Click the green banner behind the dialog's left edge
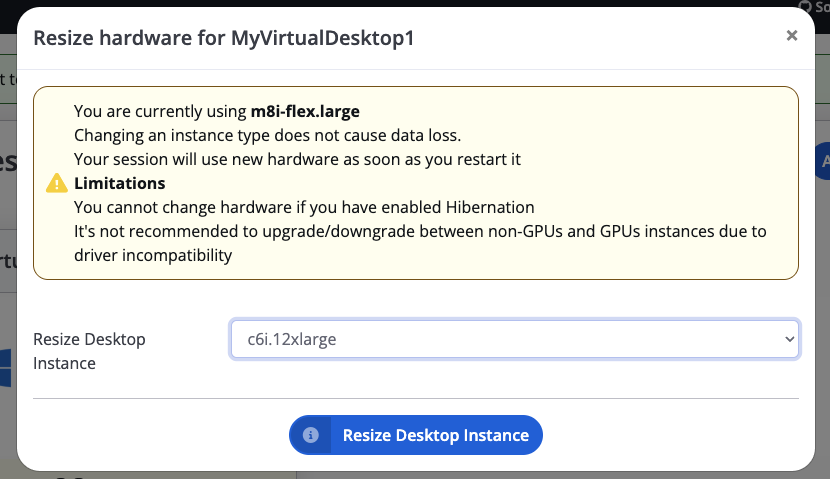 (7, 78)
